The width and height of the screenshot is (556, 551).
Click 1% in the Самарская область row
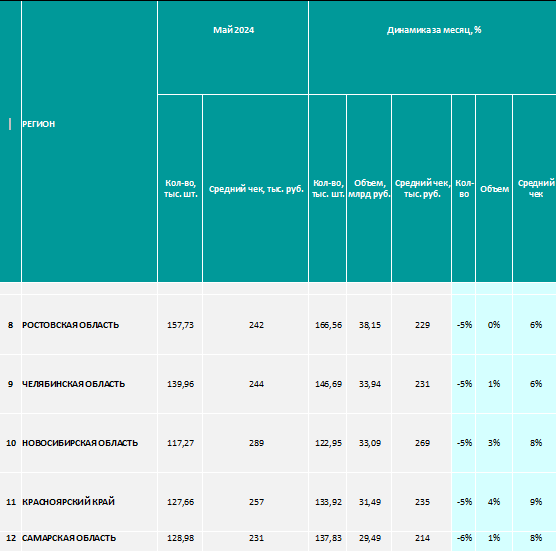click(494, 541)
